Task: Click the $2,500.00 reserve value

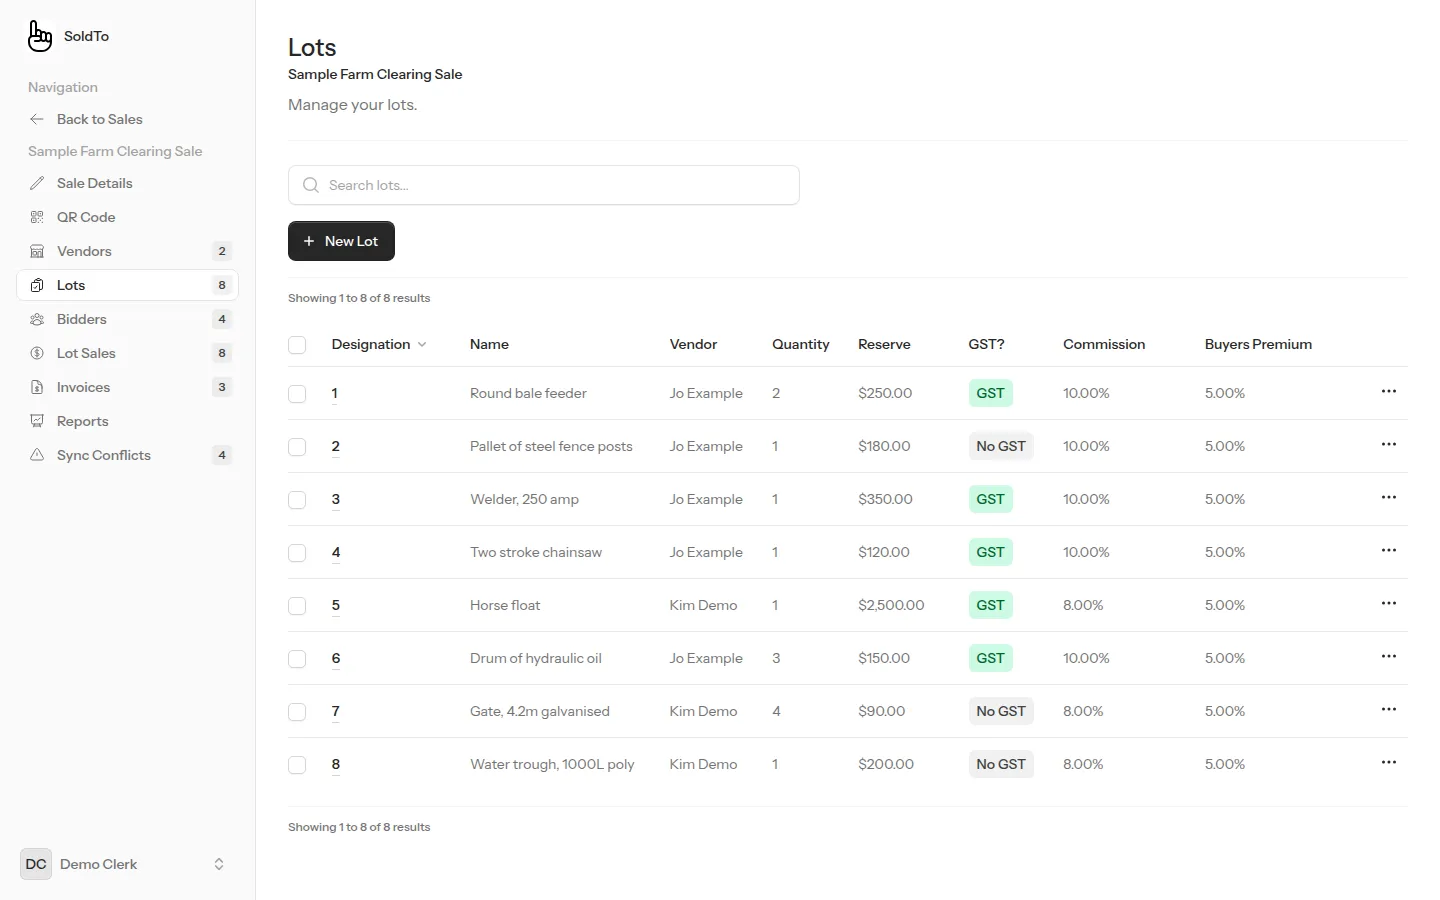Action: pos(891,605)
